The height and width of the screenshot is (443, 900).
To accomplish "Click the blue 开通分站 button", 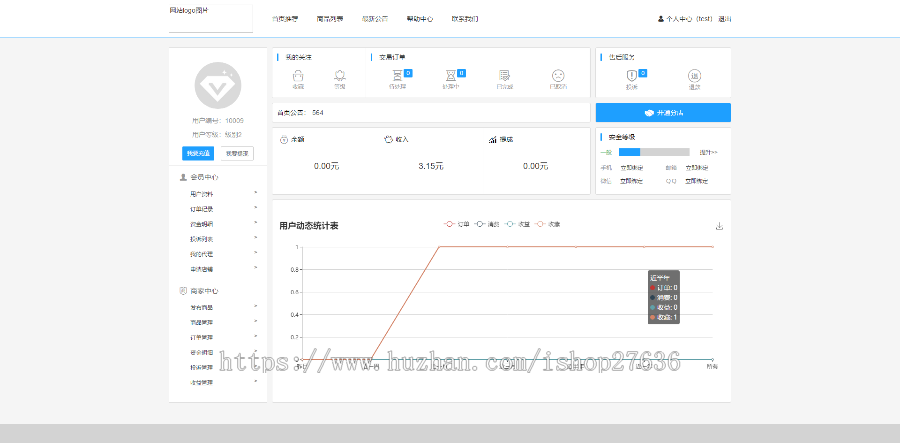I will click(663, 113).
